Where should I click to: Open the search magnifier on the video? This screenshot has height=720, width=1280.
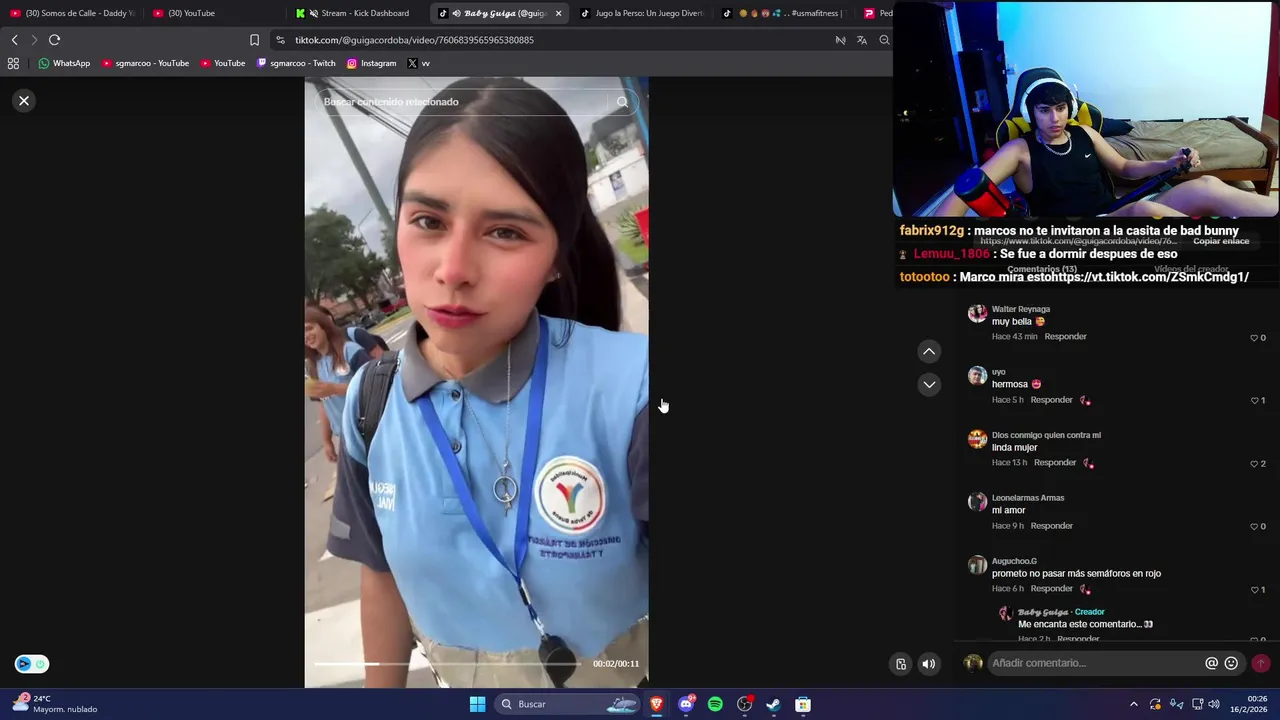tap(622, 102)
